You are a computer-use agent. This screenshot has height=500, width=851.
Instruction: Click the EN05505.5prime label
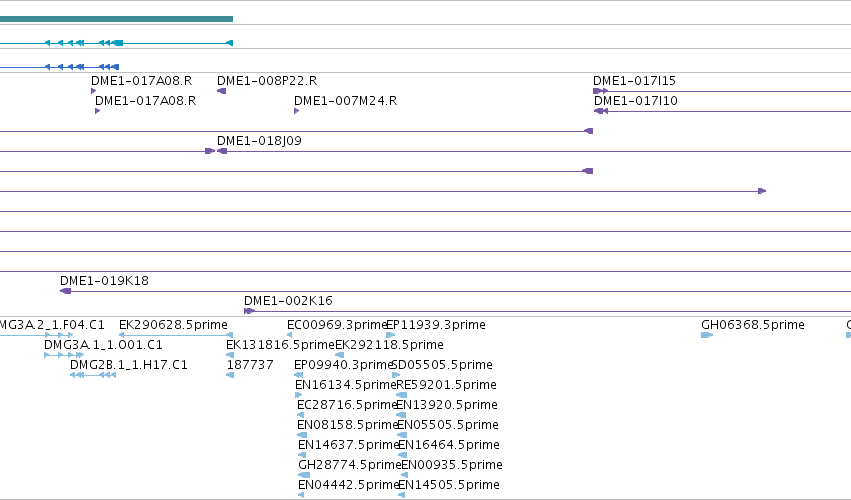pos(448,426)
